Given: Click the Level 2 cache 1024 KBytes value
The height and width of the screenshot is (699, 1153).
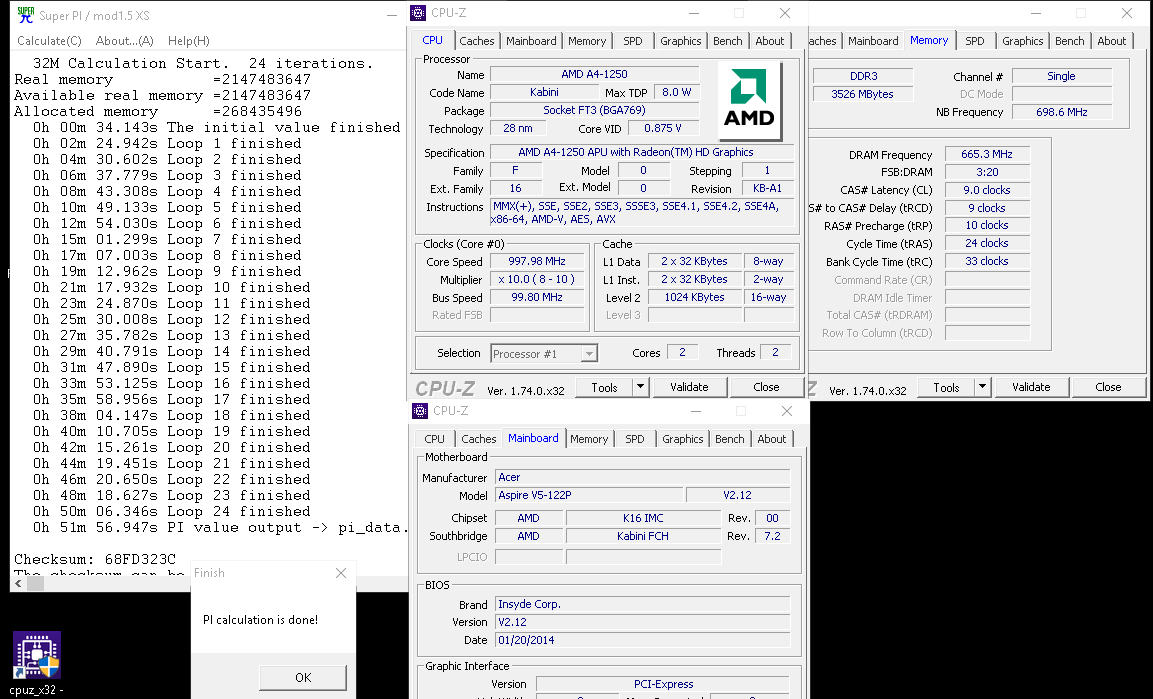Looking at the screenshot, I should pos(694,298).
